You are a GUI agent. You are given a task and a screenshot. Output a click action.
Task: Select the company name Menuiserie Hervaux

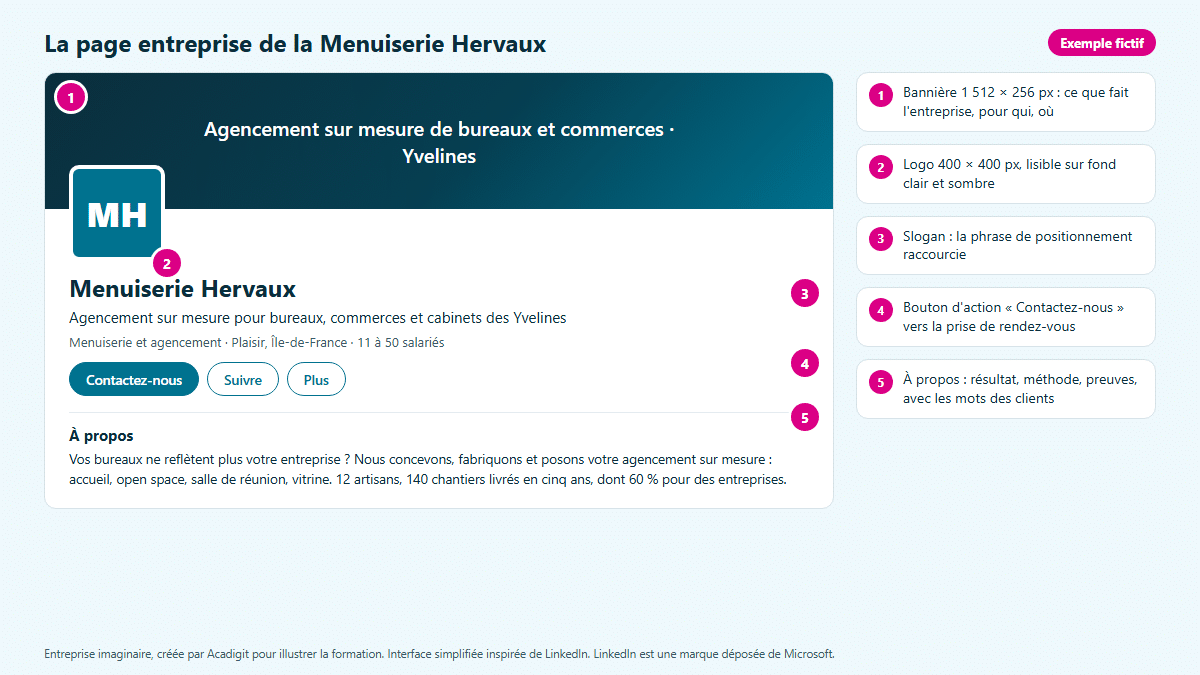pos(183,289)
